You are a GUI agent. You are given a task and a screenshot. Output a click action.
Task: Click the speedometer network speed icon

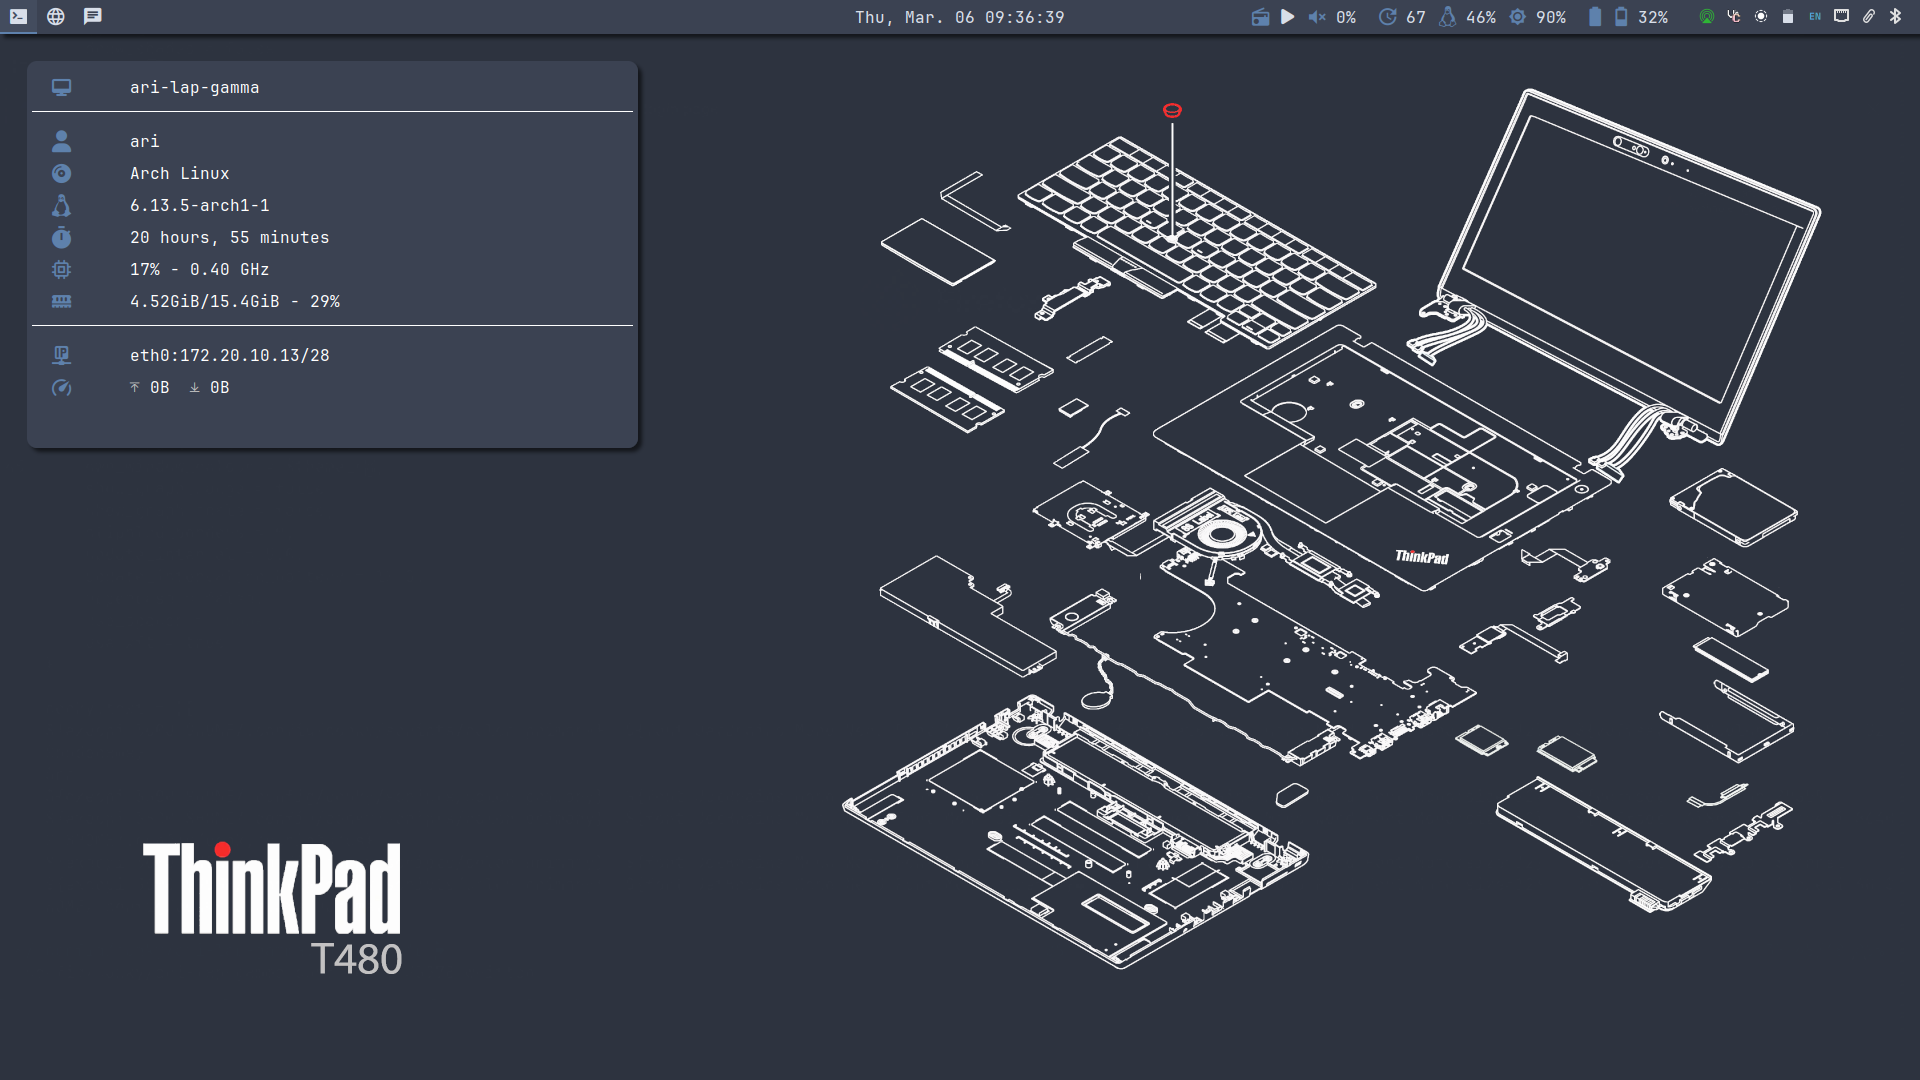[x=61, y=387]
